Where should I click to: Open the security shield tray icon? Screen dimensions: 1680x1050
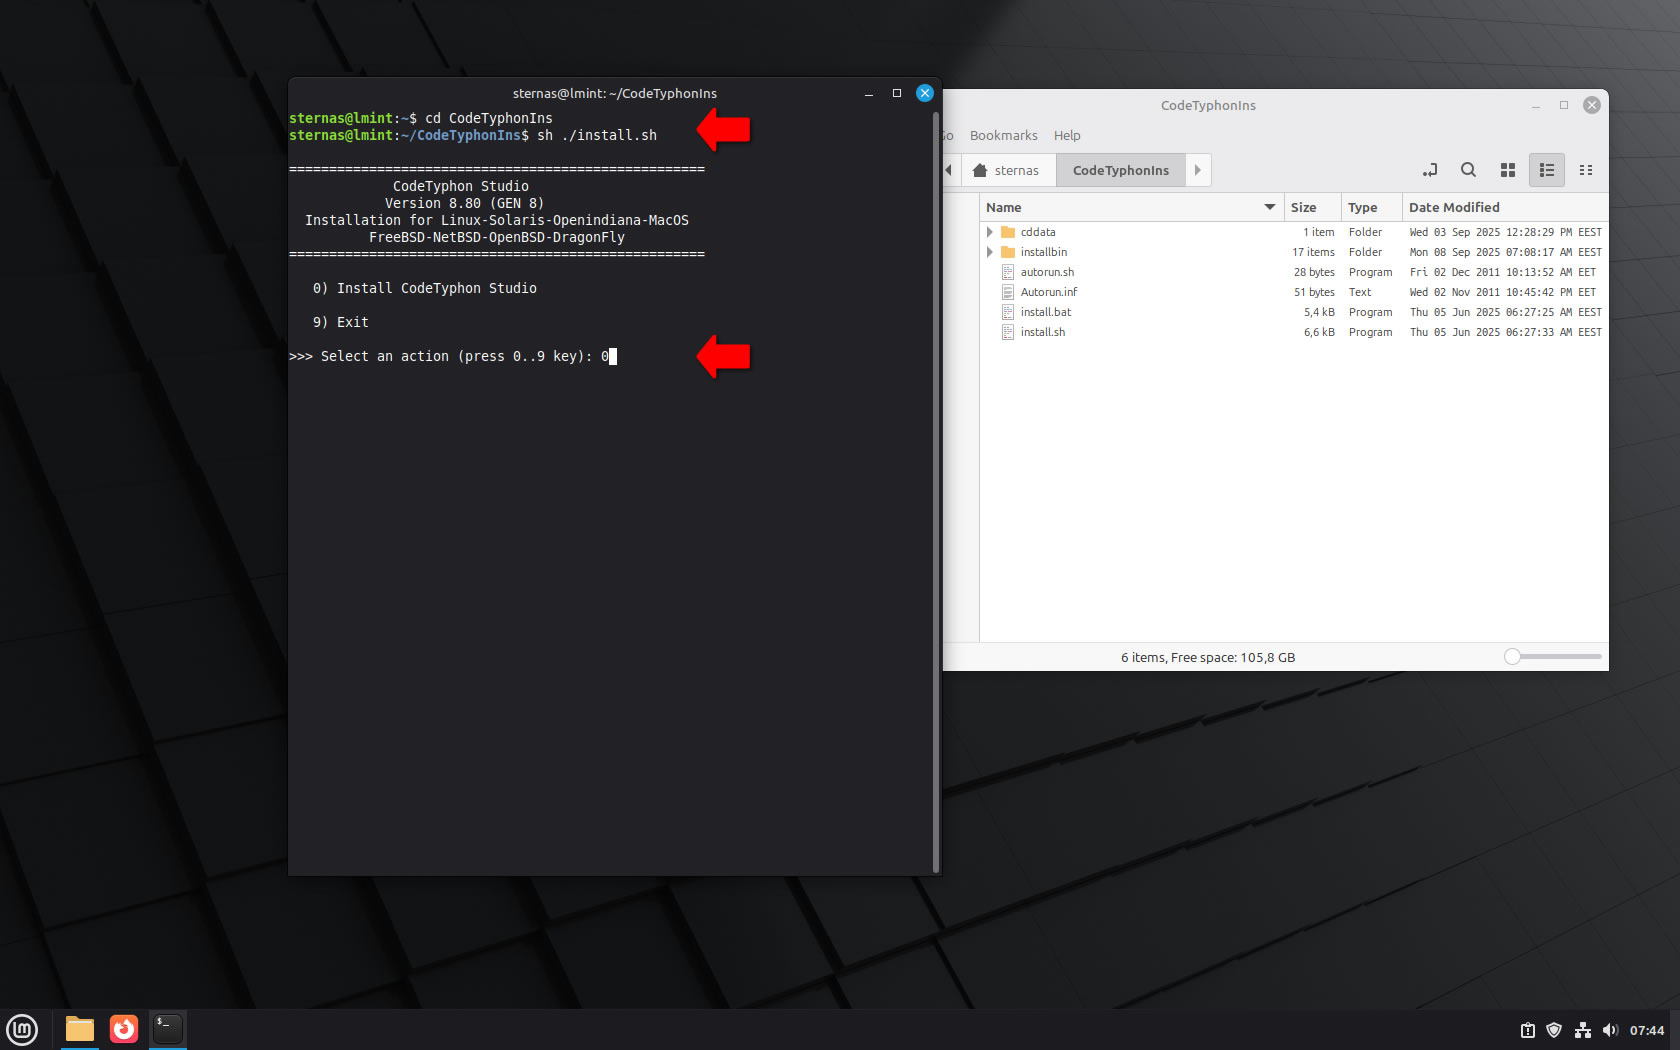click(1554, 1030)
